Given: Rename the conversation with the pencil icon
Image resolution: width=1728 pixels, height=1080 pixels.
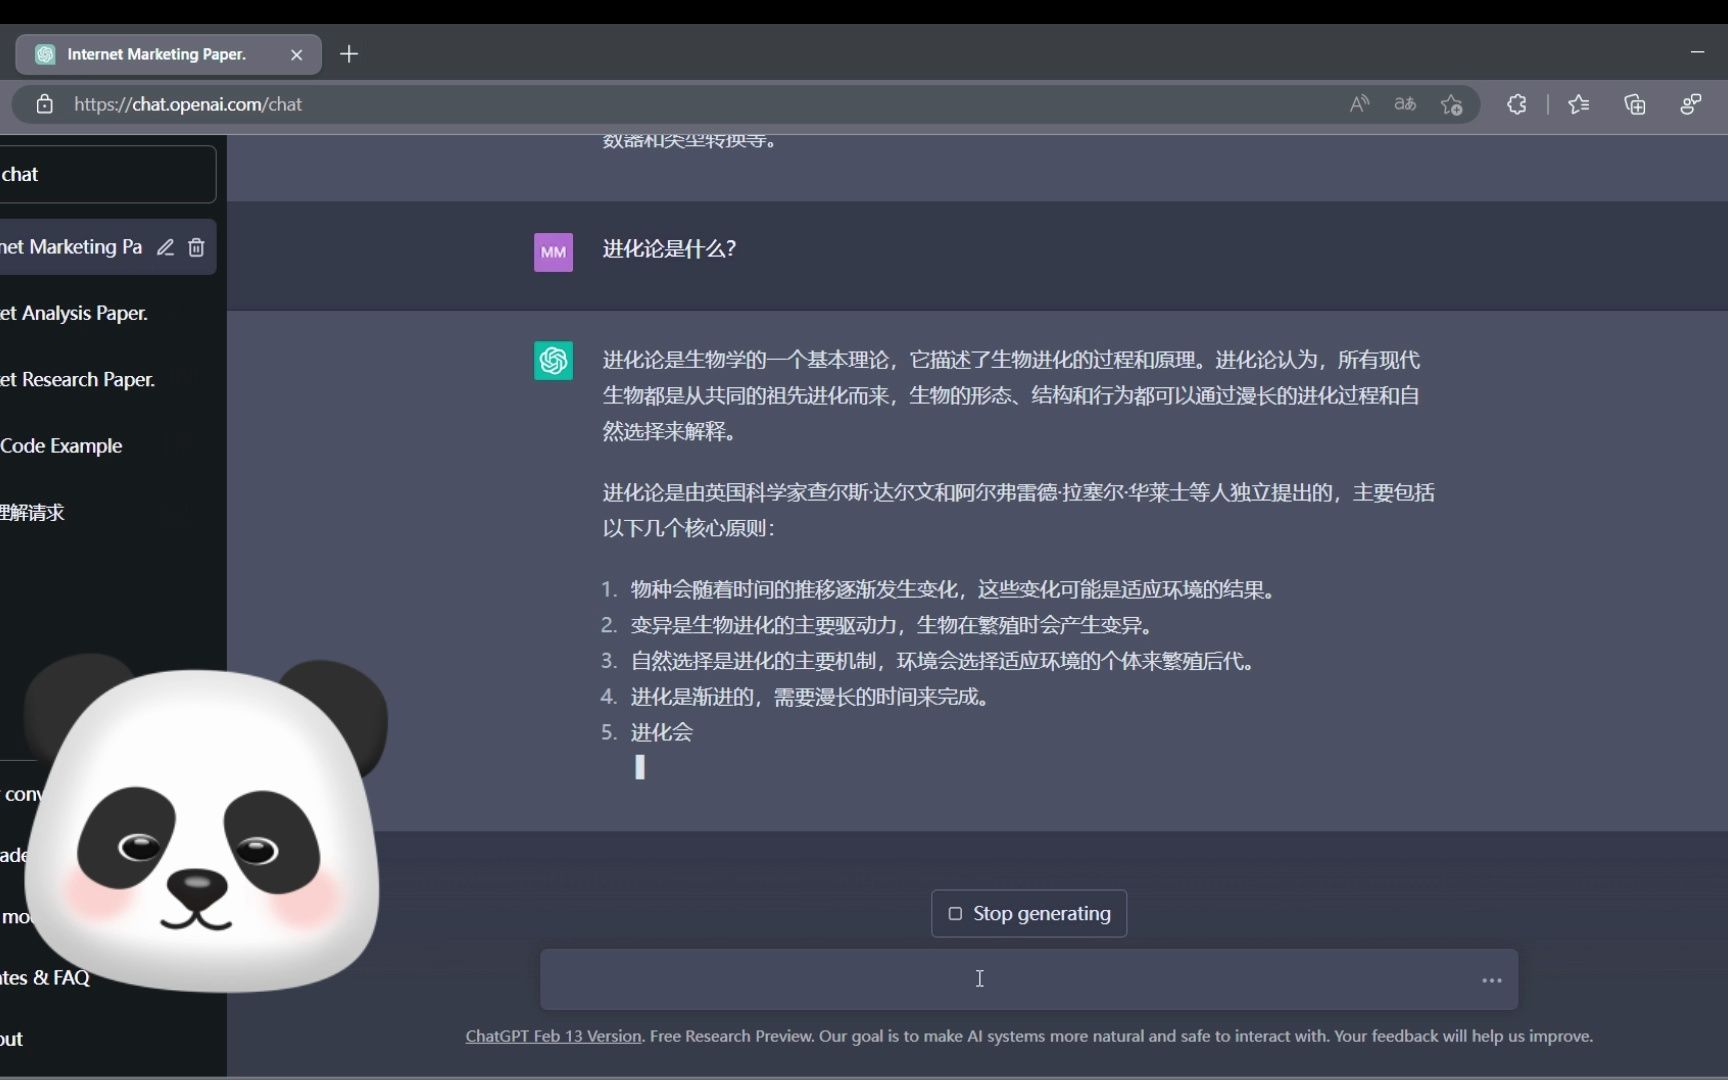Looking at the screenshot, I should [x=166, y=247].
